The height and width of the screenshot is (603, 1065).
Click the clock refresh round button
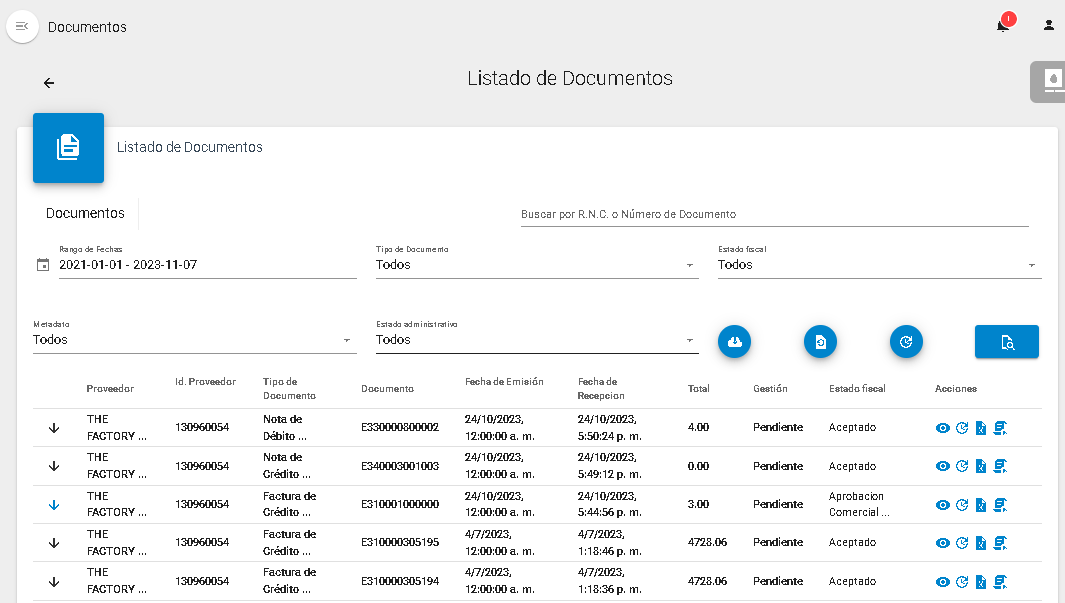906,342
